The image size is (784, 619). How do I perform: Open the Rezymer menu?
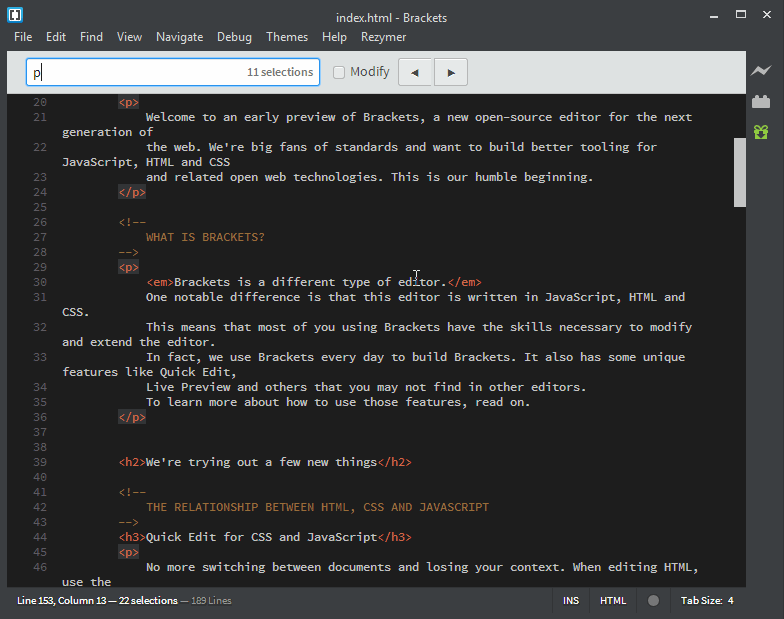[383, 37]
